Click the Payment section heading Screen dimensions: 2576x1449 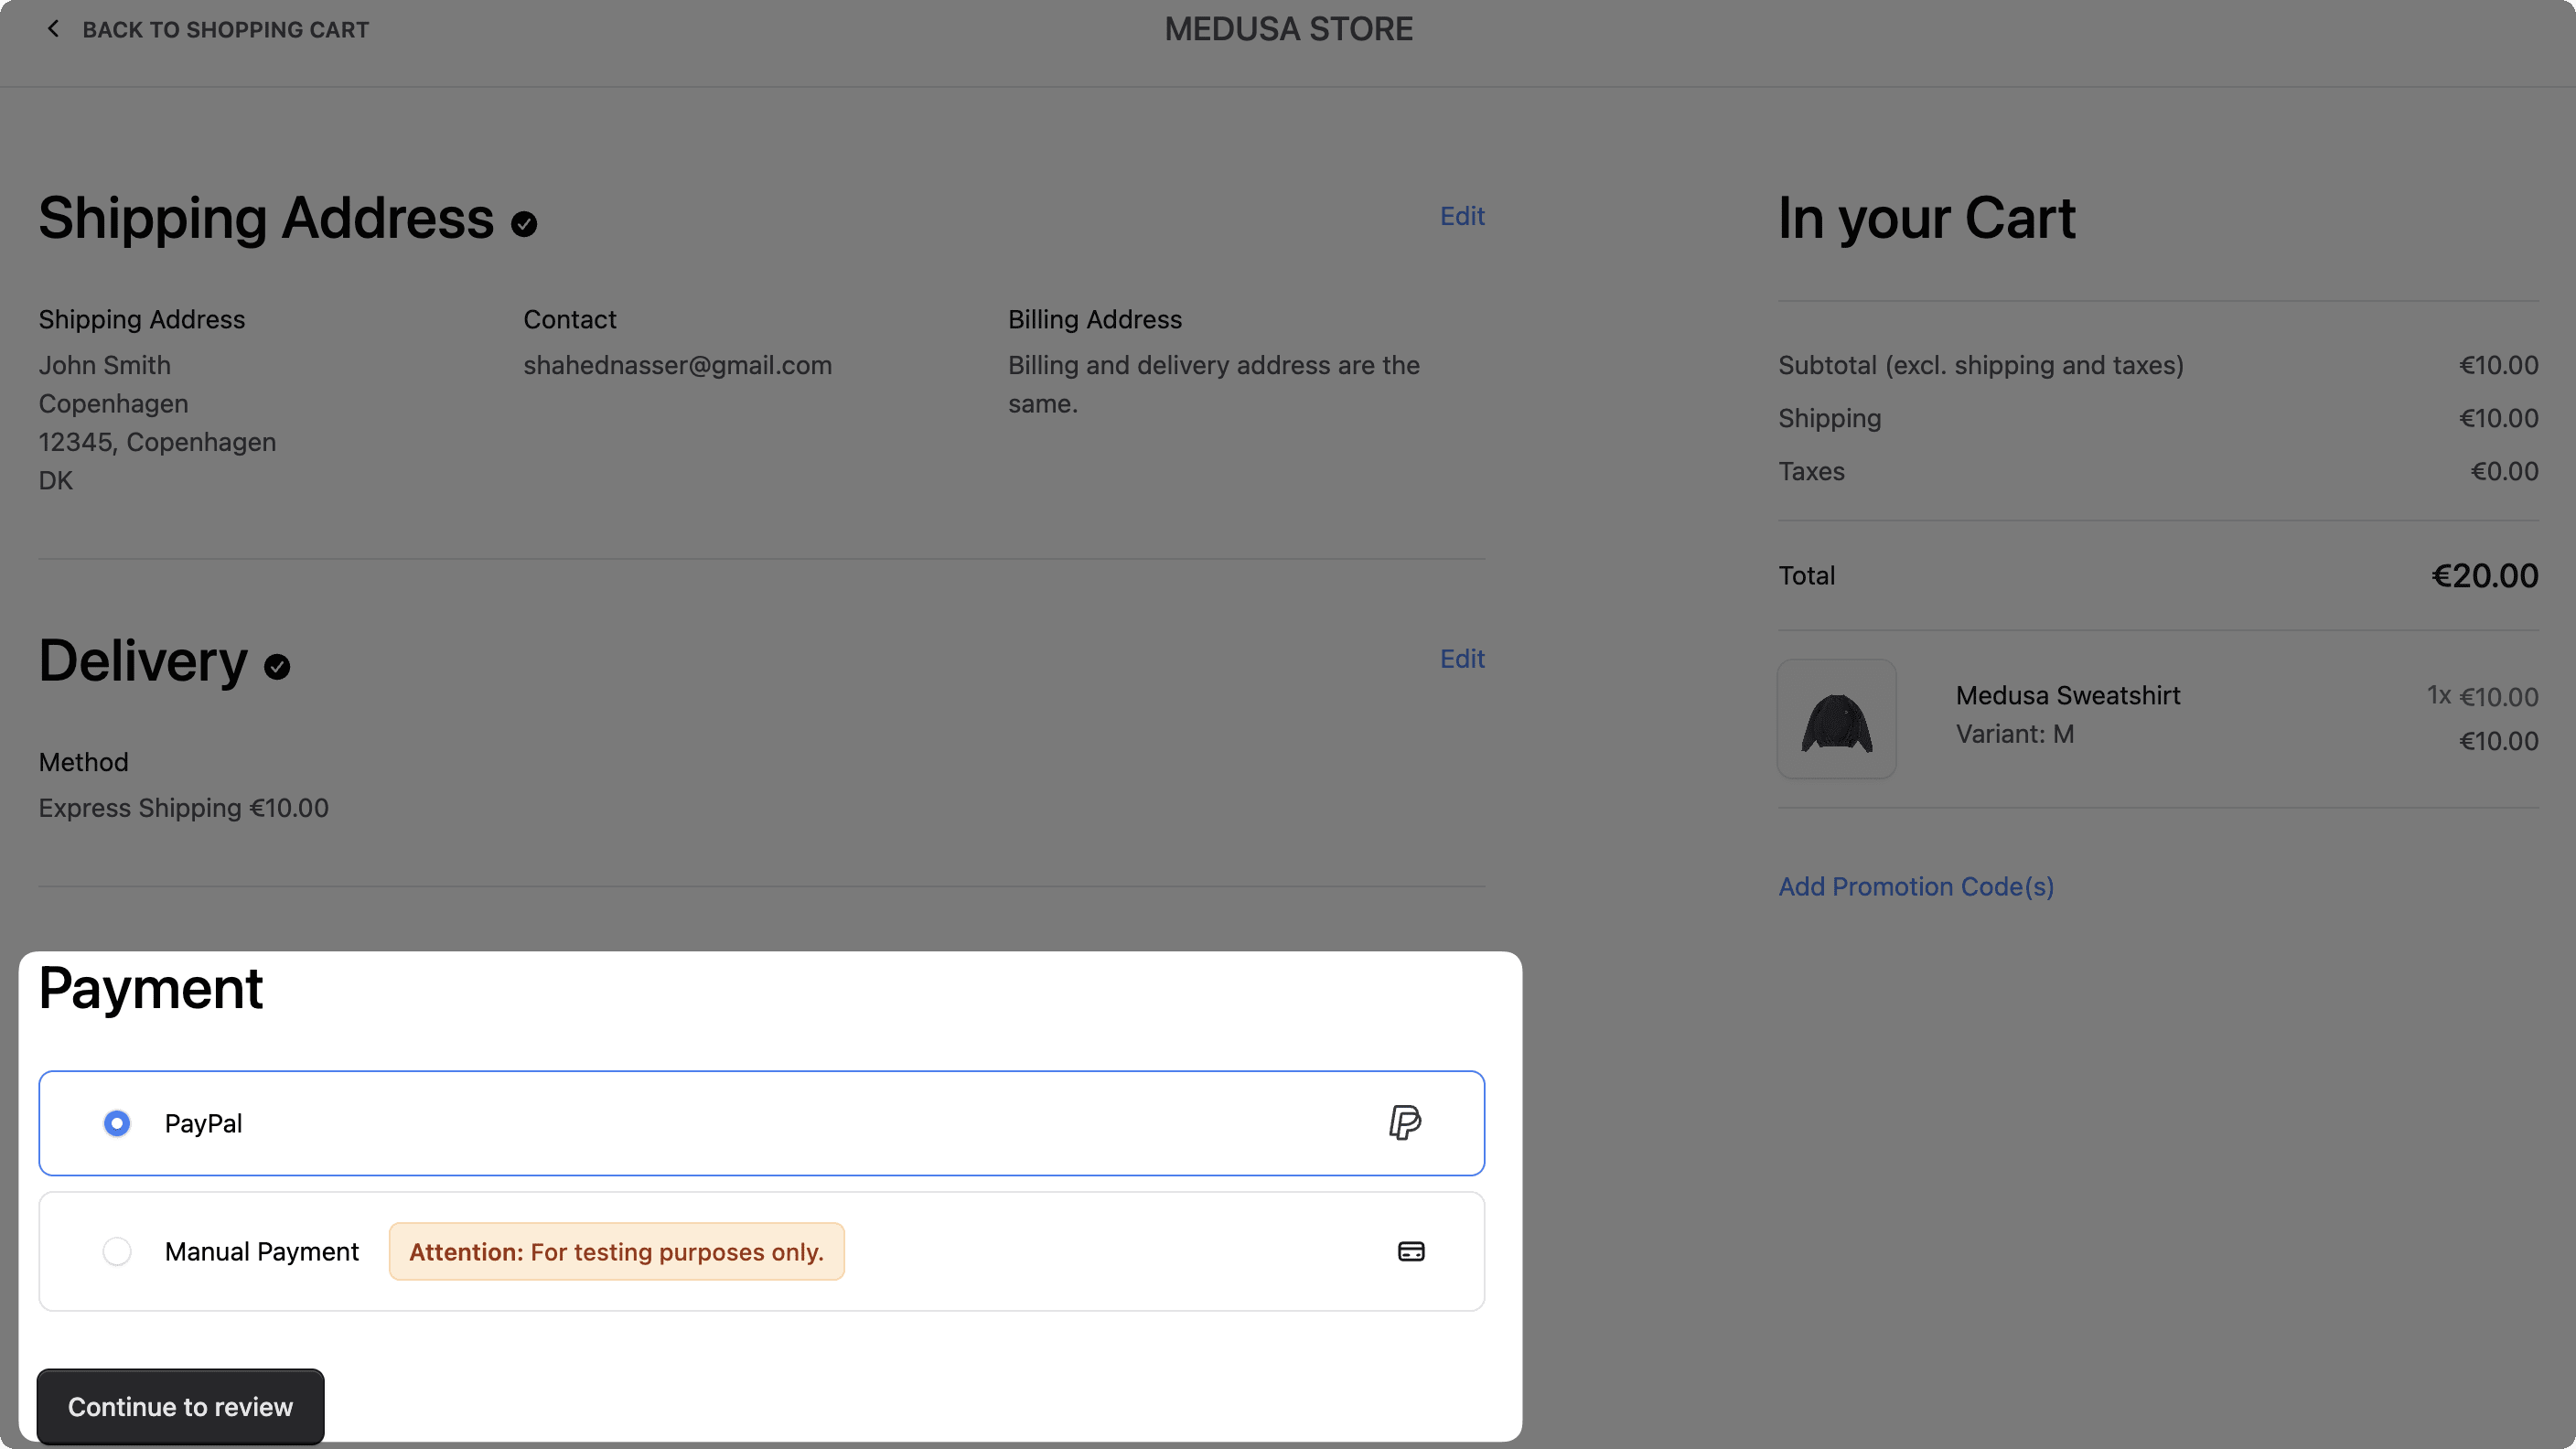[151, 989]
